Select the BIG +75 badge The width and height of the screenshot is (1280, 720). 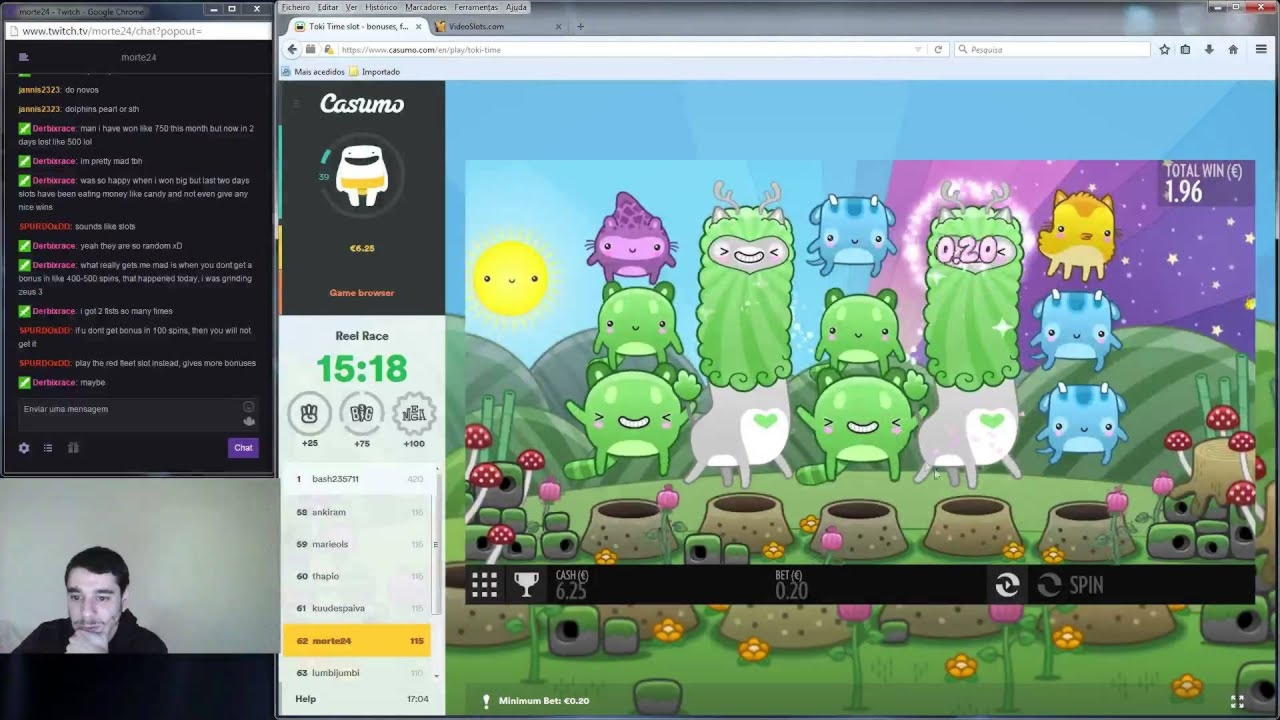[362, 413]
